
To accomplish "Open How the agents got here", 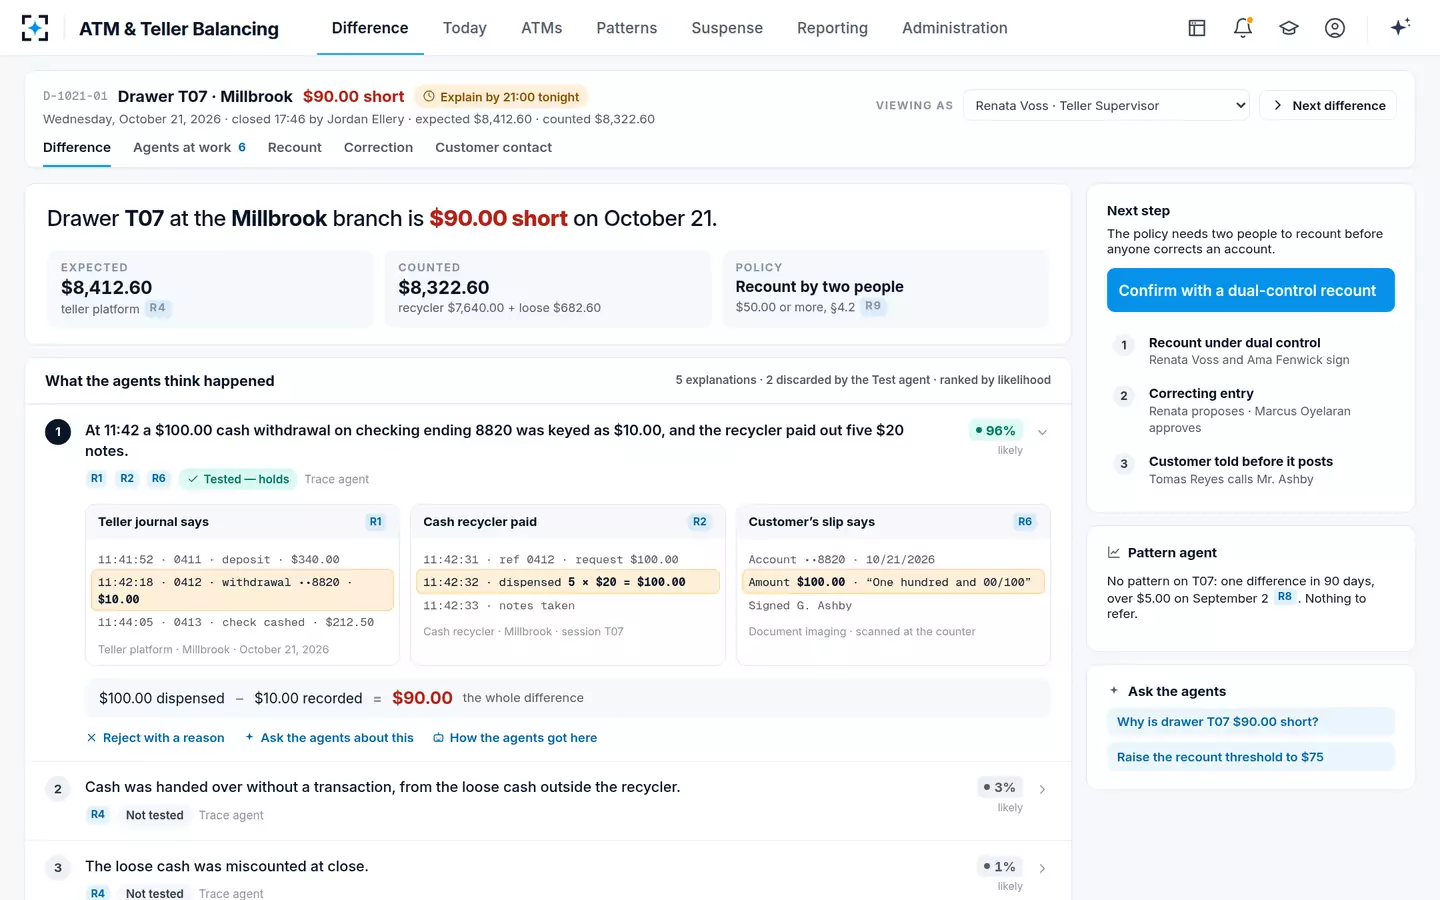I will pyautogui.click(x=515, y=738).
